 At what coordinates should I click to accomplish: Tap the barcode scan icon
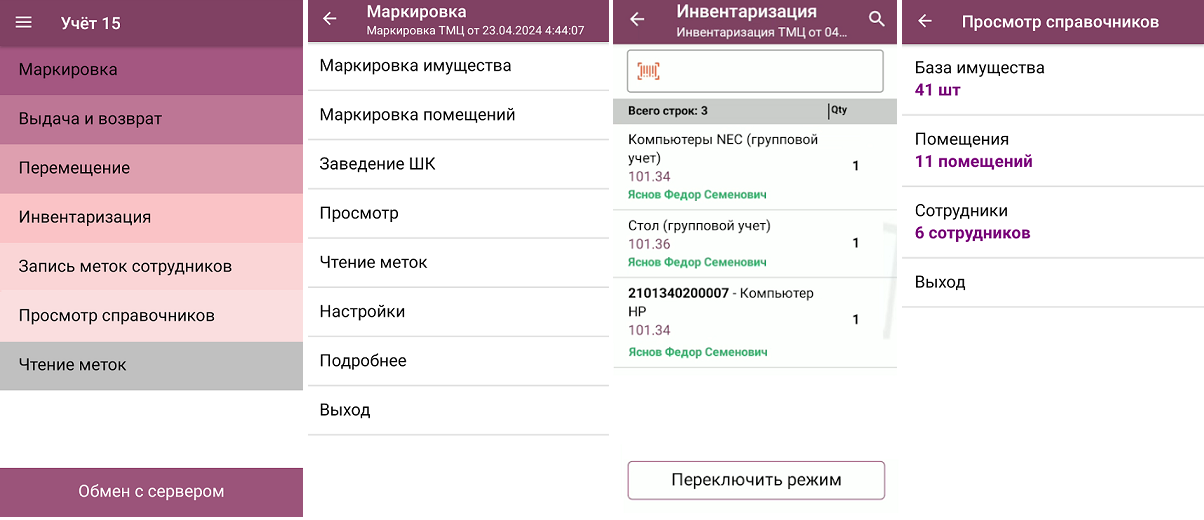tap(650, 71)
